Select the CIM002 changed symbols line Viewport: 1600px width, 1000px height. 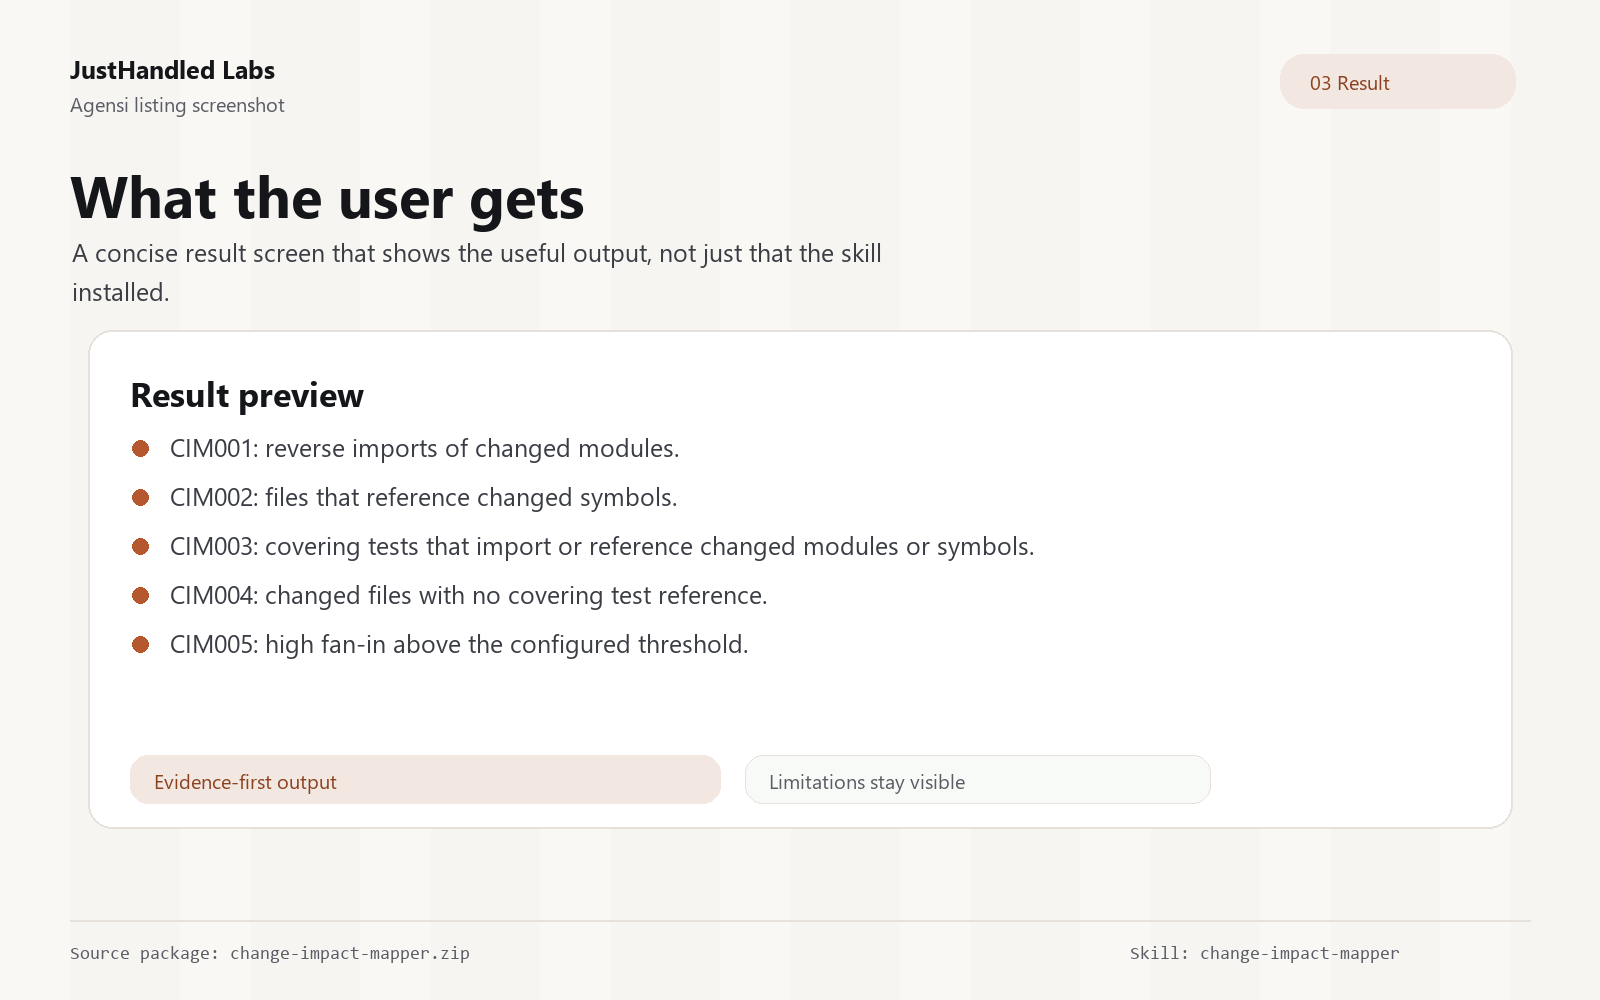[x=423, y=498]
